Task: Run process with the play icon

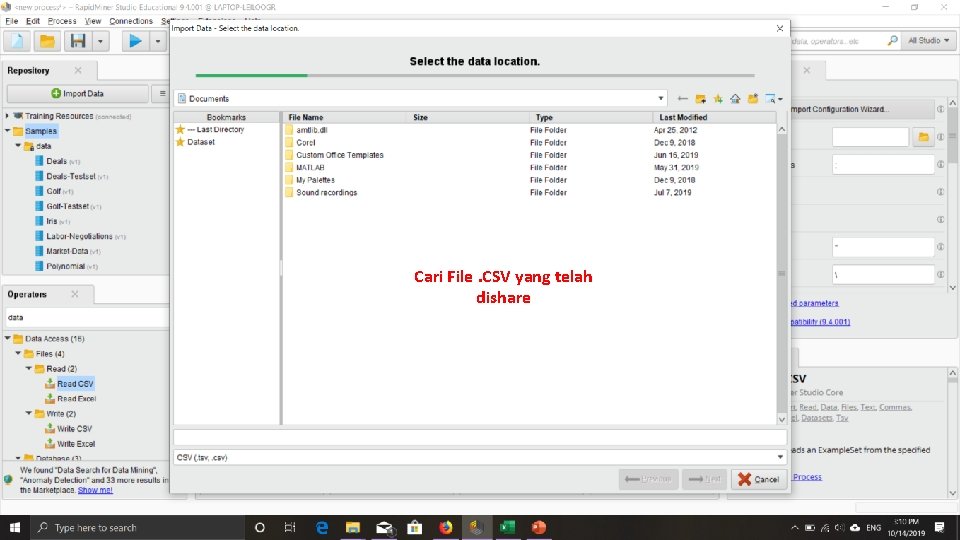Action: click(135, 41)
